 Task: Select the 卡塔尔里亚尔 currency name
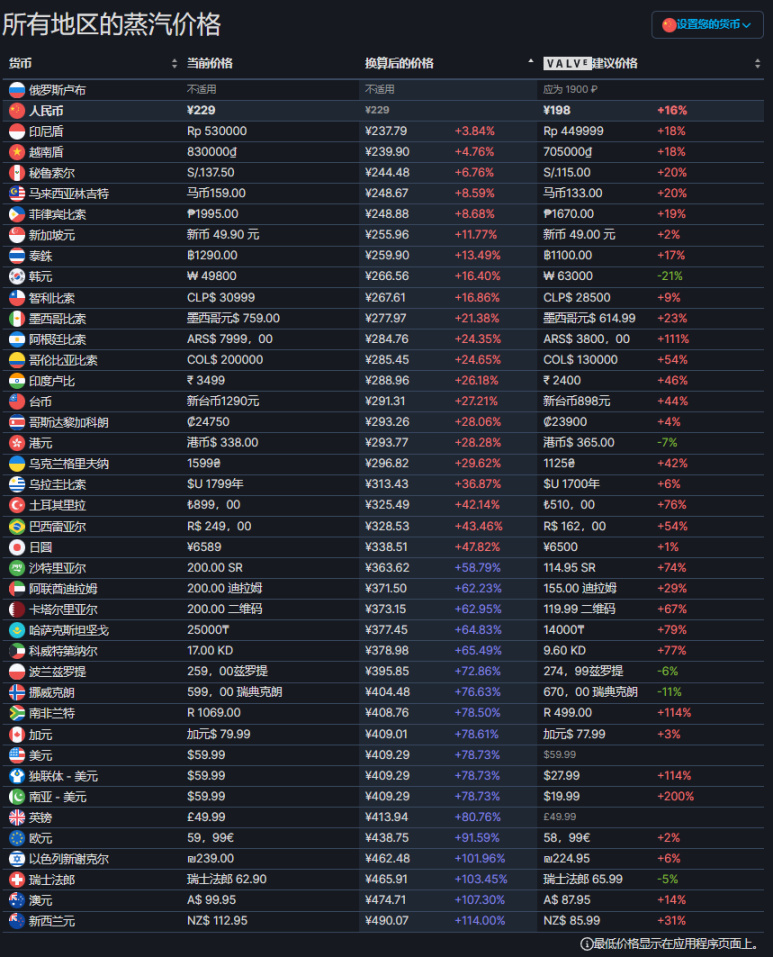click(63, 610)
